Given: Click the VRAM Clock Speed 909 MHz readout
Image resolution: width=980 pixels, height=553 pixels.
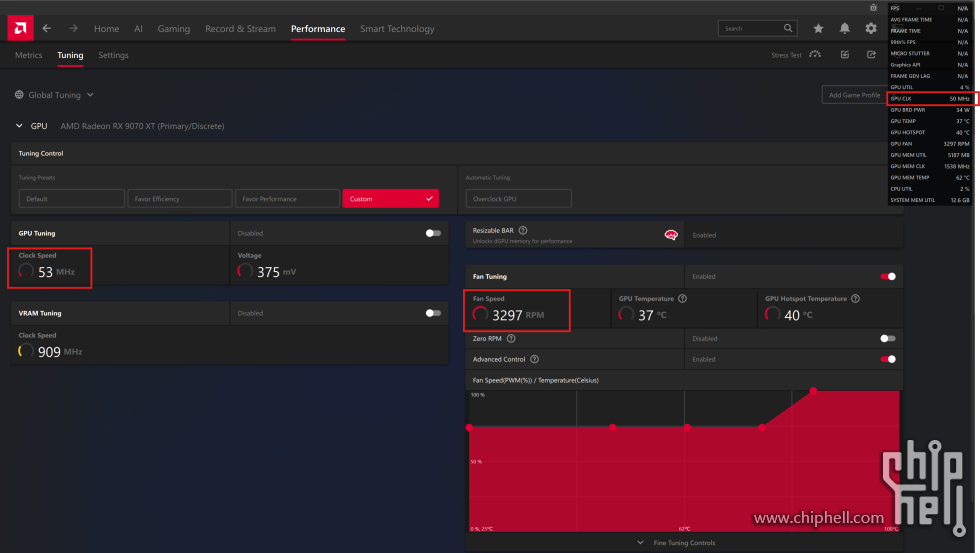Looking at the screenshot, I should (51, 351).
